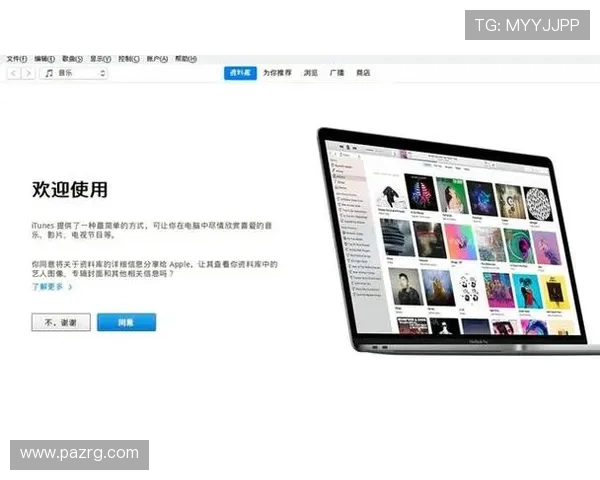Open the 编辑(E) menu

pos(44,59)
